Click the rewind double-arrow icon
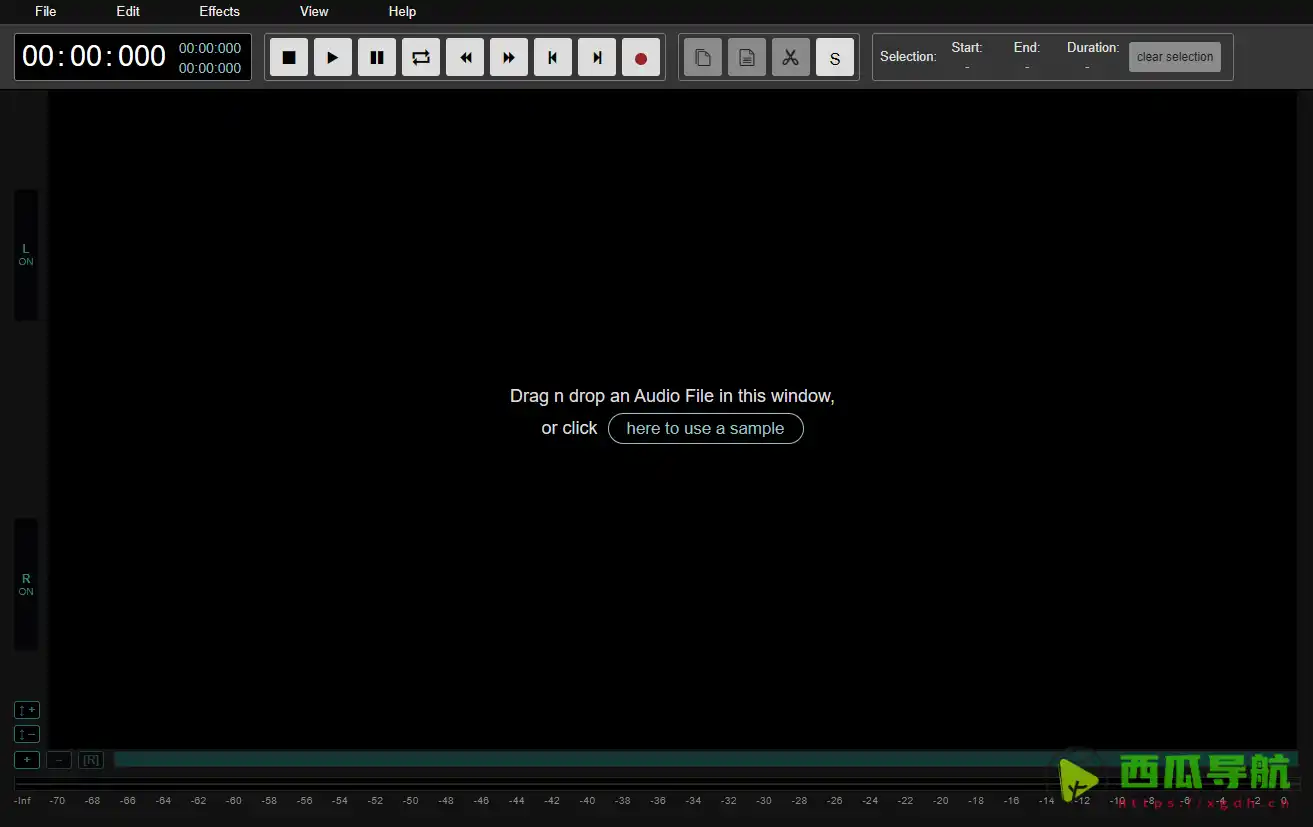1313x827 pixels. (x=465, y=58)
